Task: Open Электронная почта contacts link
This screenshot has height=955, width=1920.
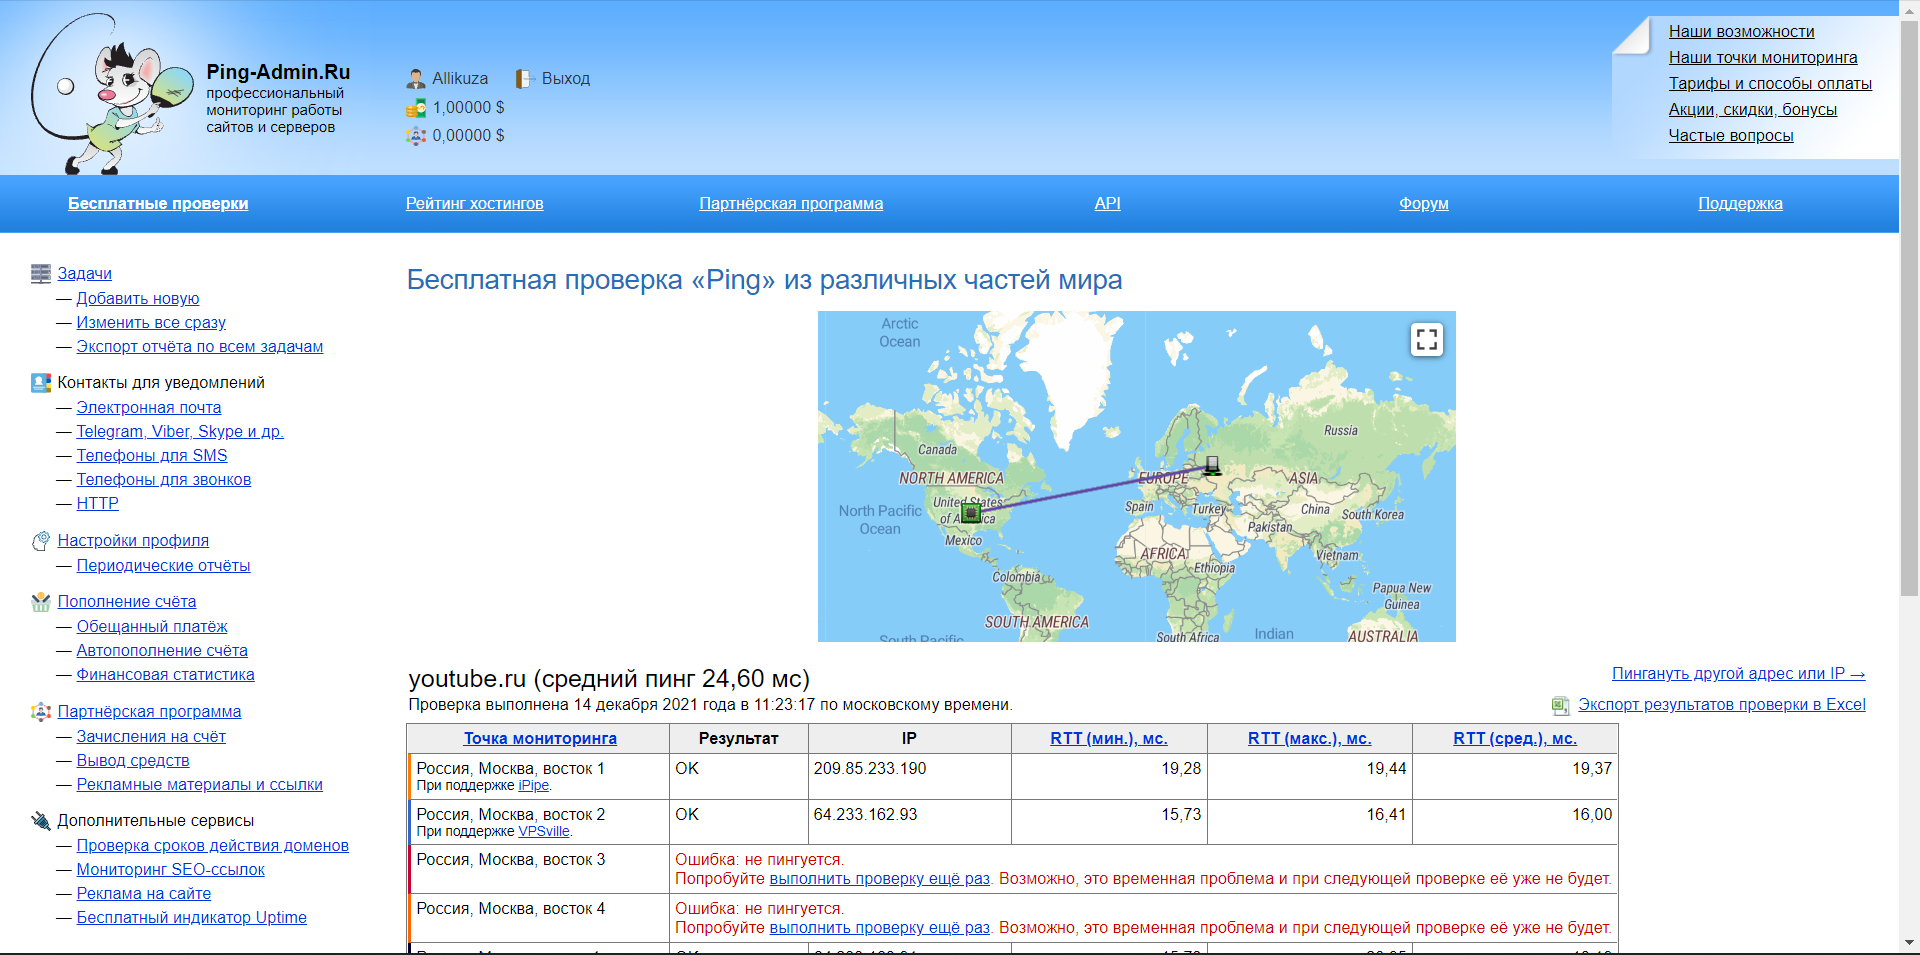Action: pyautogui.click(x=149, y=408)
